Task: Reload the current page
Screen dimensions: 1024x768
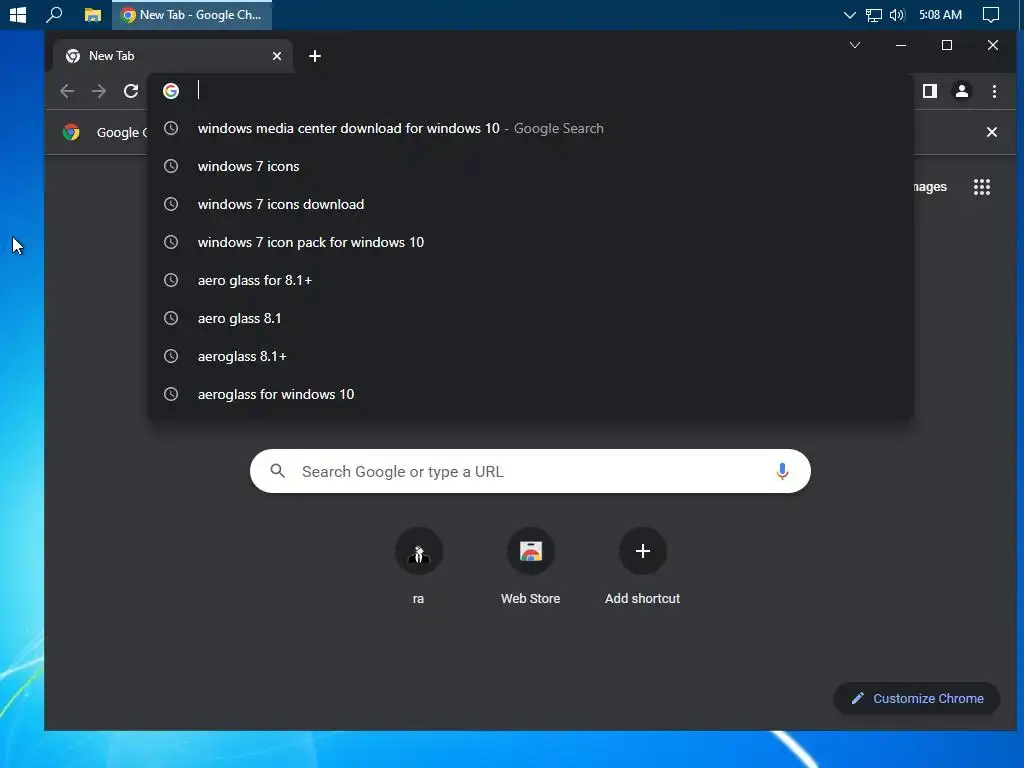Action: [x=131, y=91]
